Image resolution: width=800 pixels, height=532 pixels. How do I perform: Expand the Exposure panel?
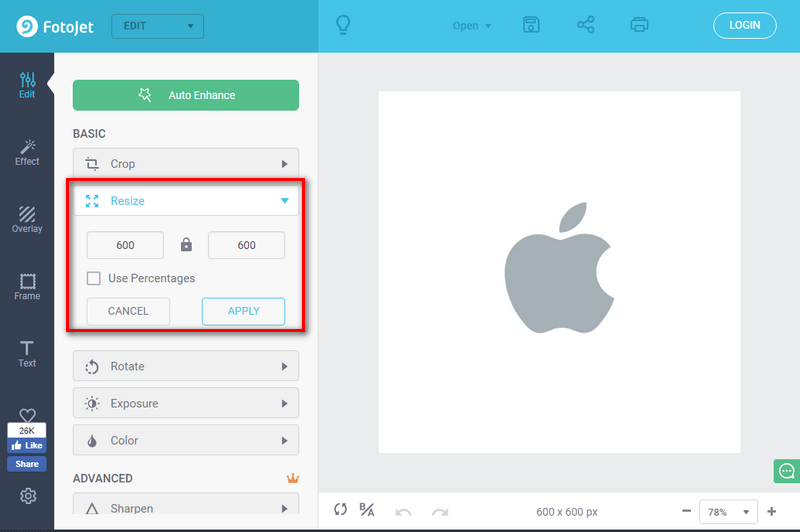(x=186, y=403)
